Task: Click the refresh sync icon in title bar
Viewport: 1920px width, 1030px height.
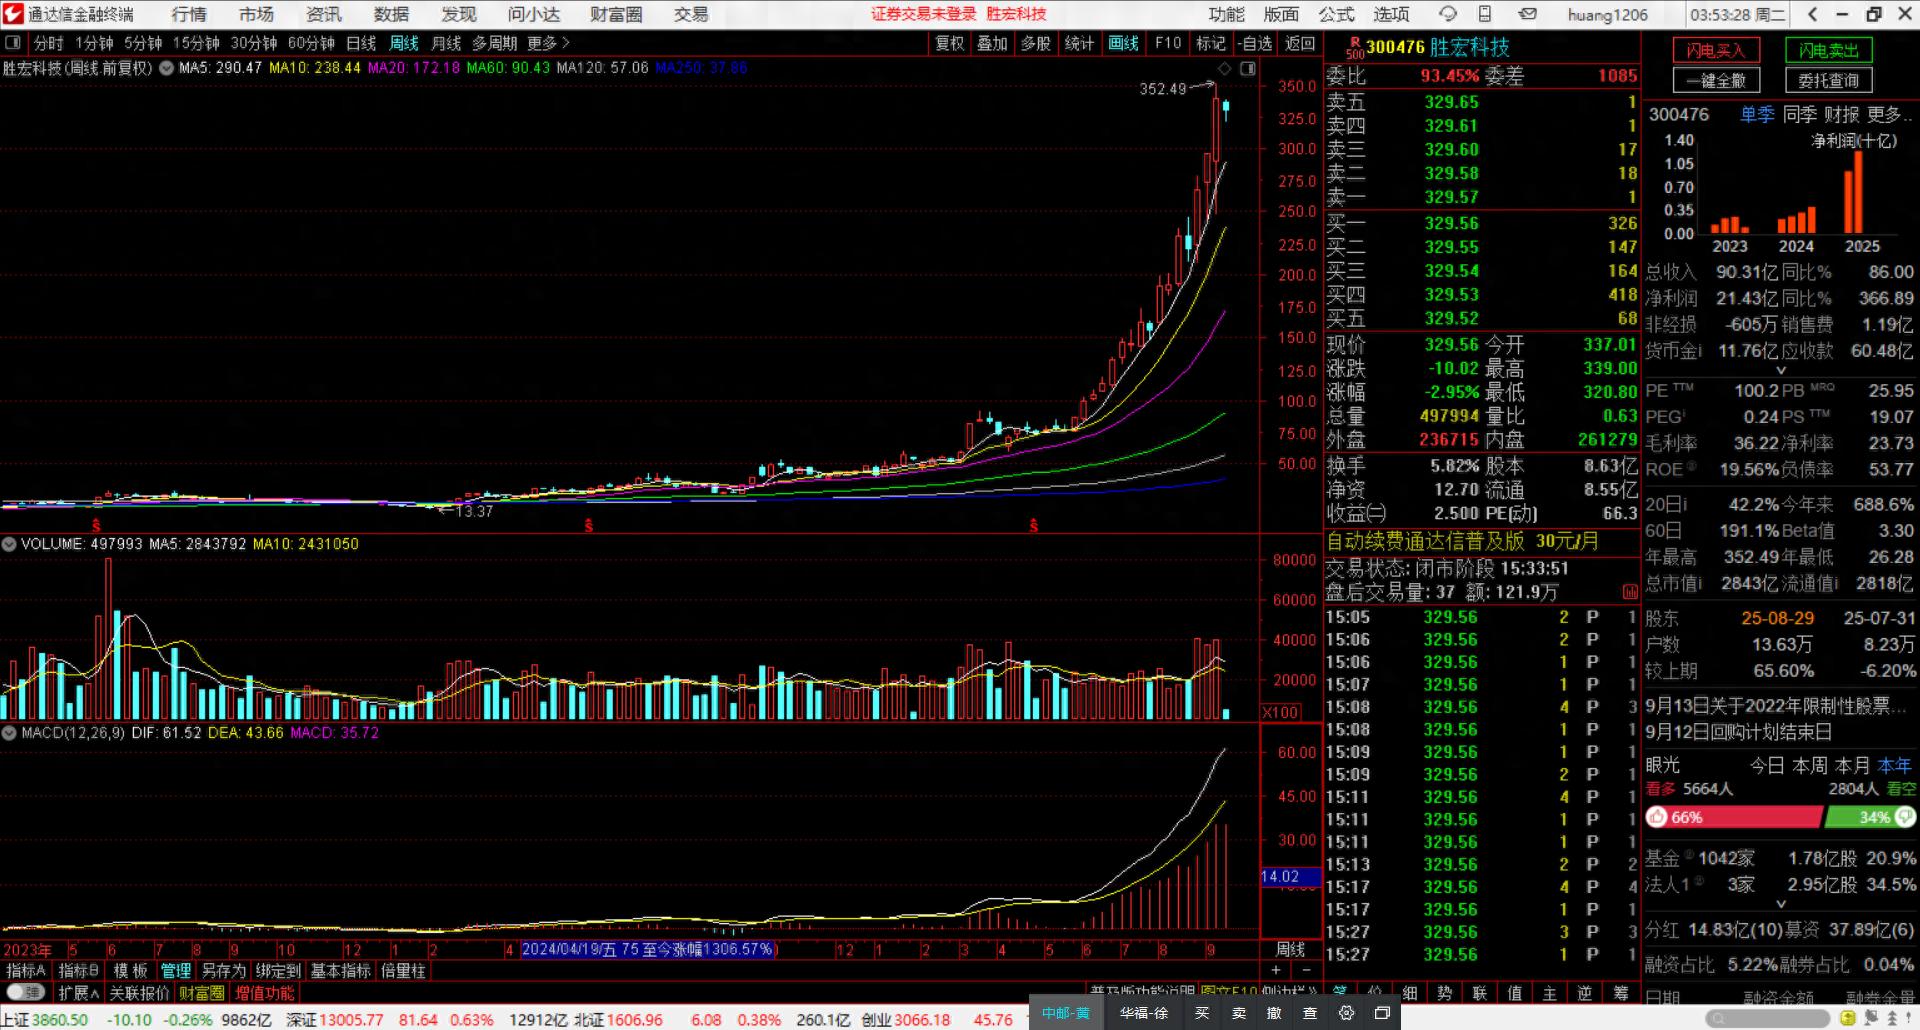Action: (1447, 14)
